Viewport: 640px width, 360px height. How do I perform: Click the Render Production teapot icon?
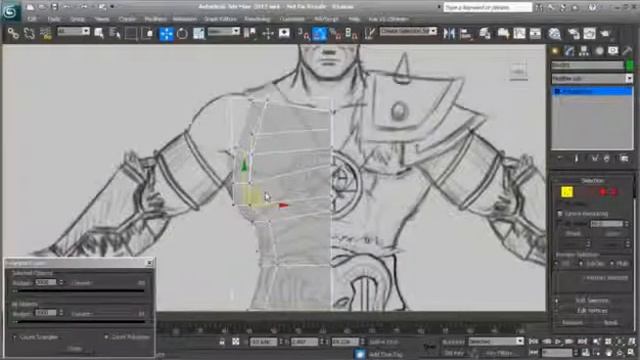(x=605, y=33)
